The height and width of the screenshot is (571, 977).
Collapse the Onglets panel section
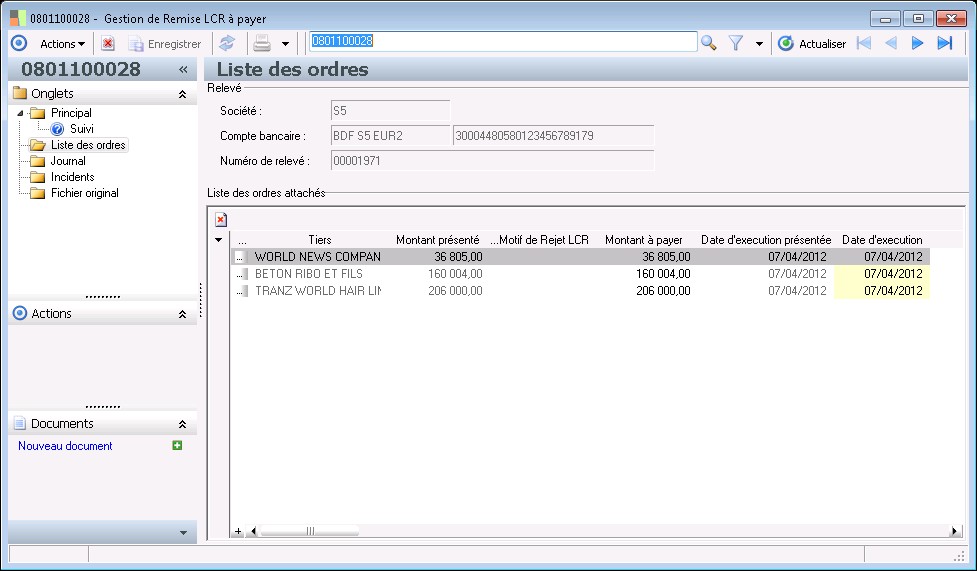(x=182, y=94)
